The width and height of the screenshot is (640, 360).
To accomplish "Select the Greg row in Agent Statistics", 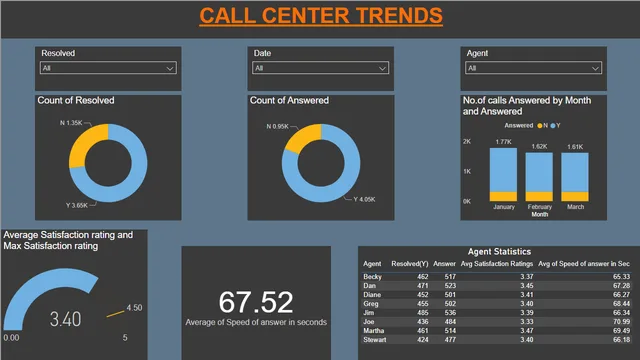I will (x=496, y=304).
